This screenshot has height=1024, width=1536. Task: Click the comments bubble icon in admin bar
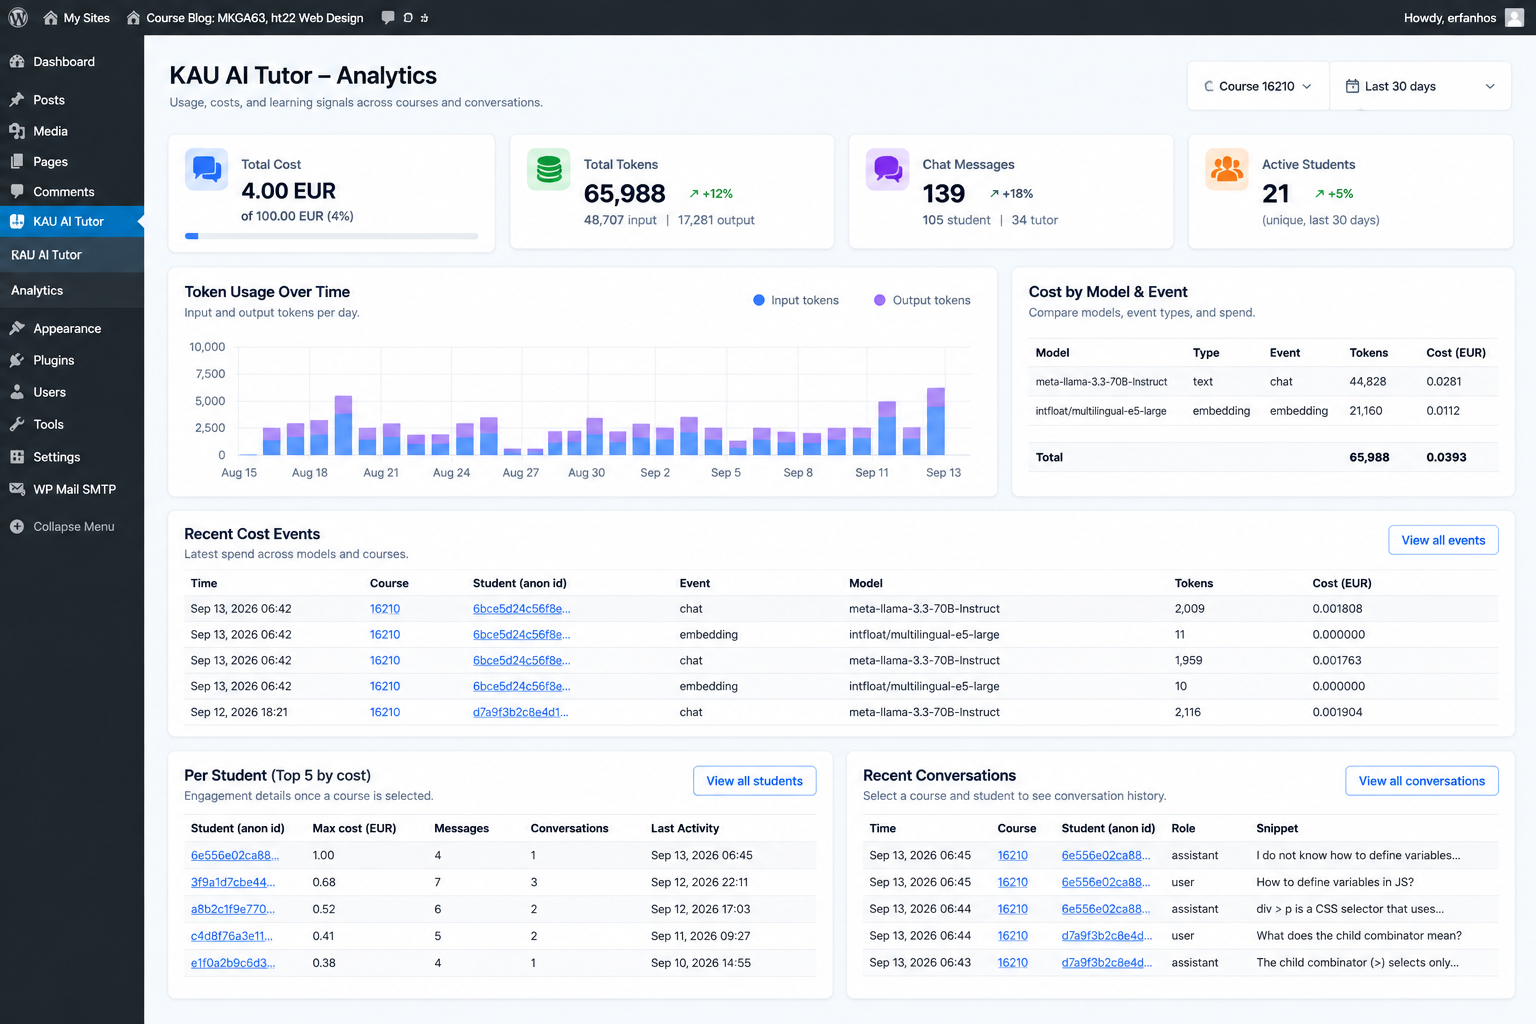388,17
